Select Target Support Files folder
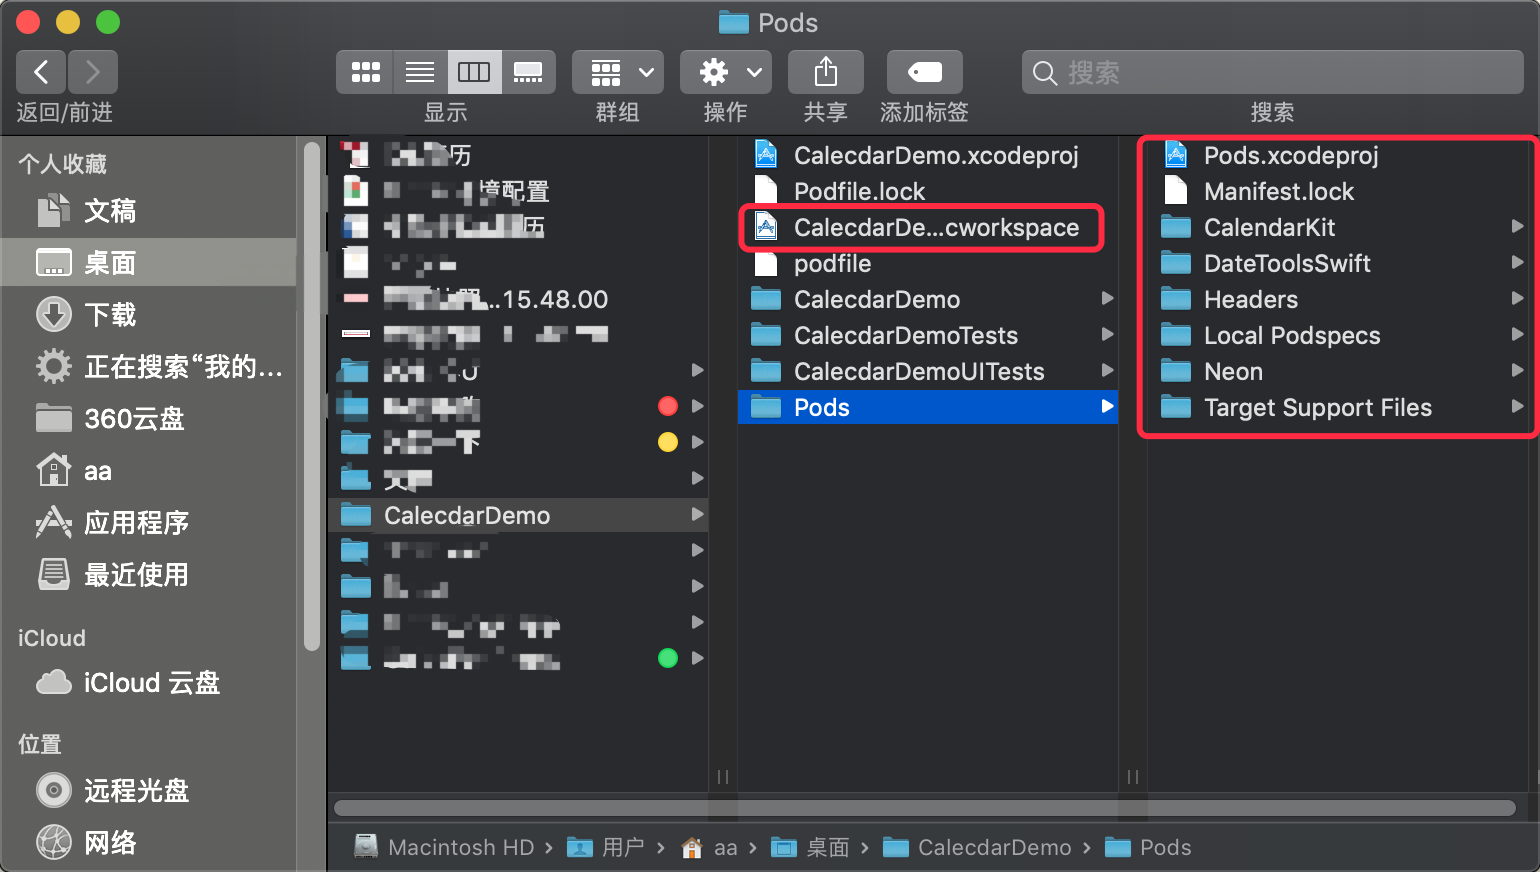Image resolution: width=1540 pixels, height=872 pixels. click(1339, 407)
